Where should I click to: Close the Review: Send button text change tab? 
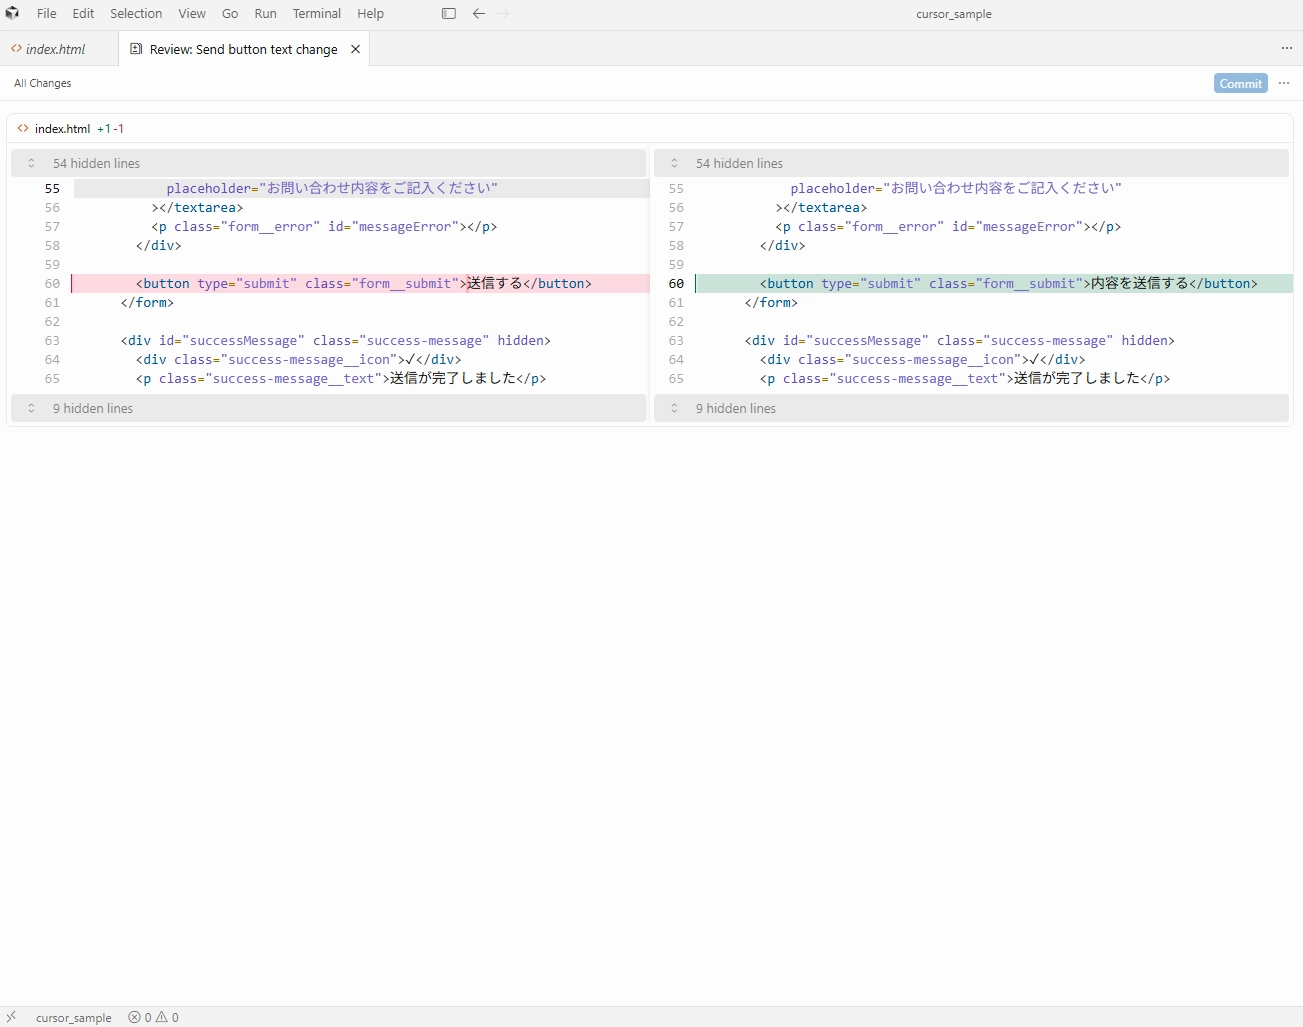click(x=355, y=49)
